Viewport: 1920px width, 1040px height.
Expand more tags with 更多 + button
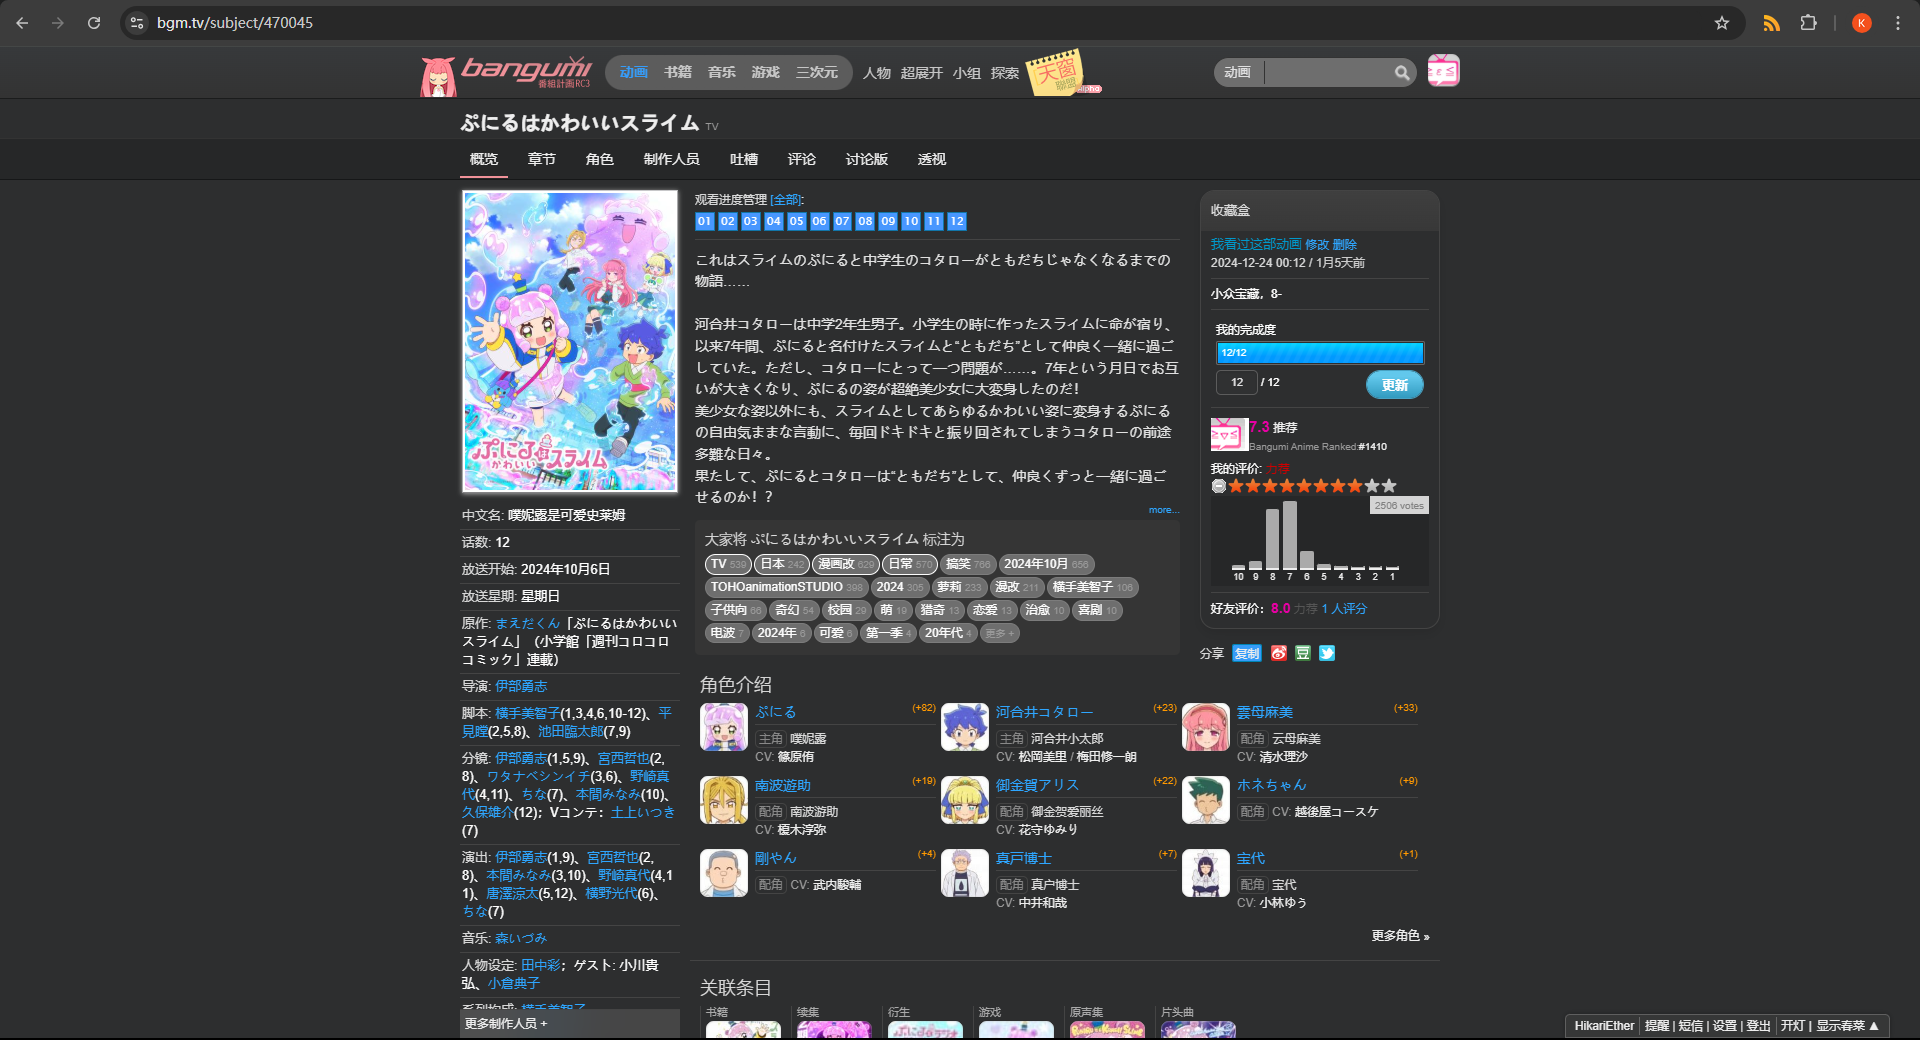[999, 633]
